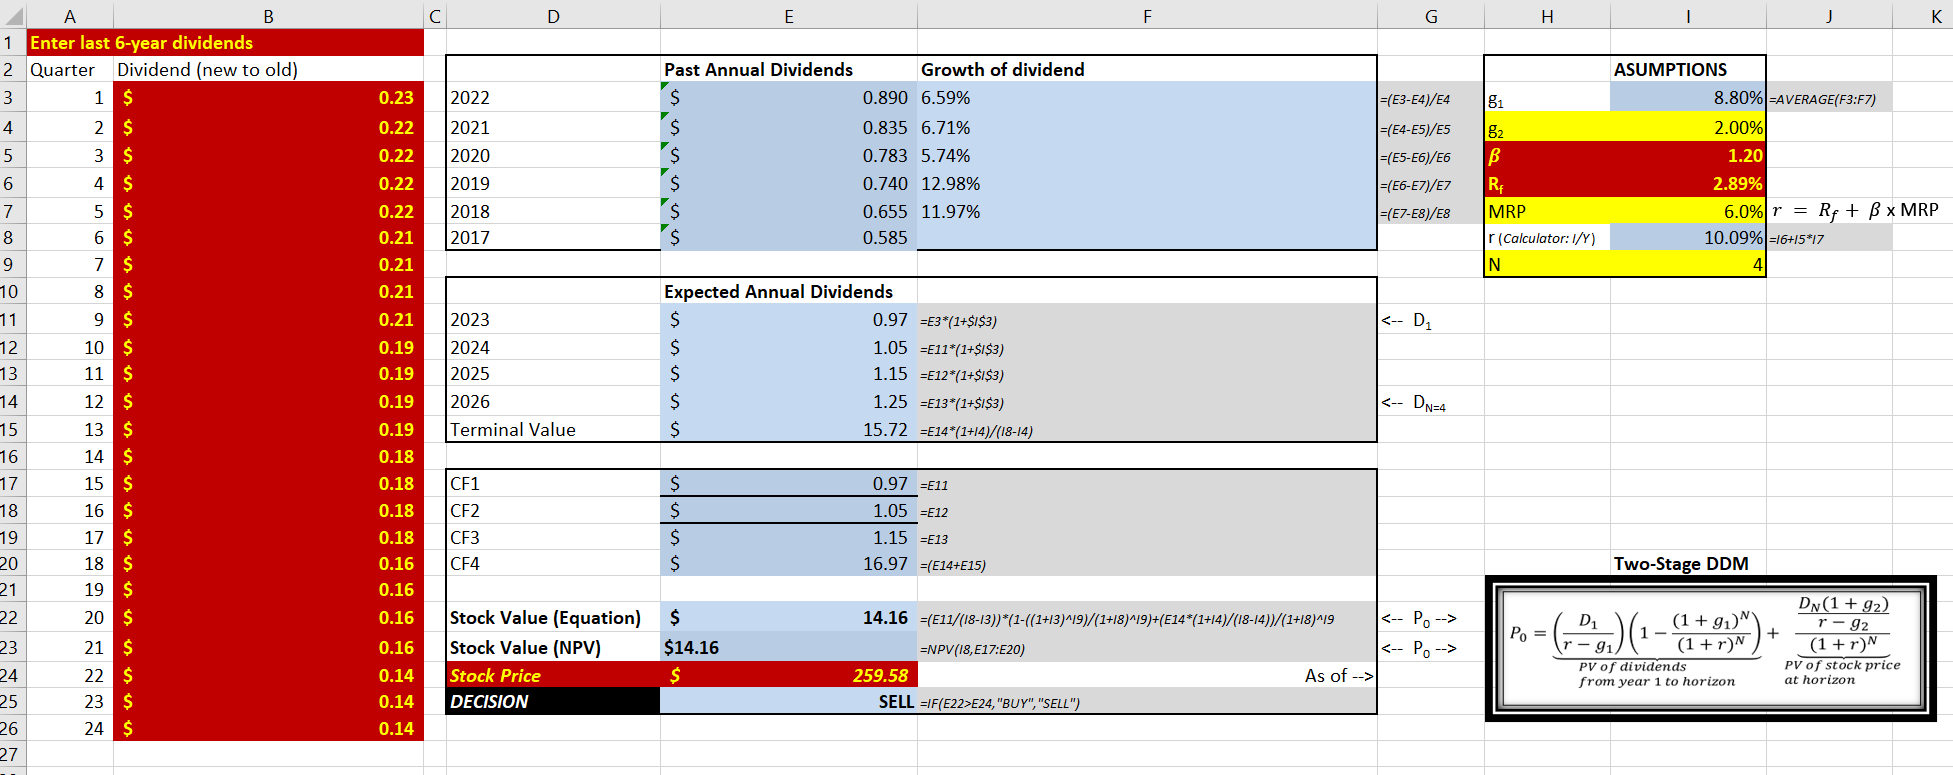
Task: Select N value 4
Action: [x=1688, y=264]
